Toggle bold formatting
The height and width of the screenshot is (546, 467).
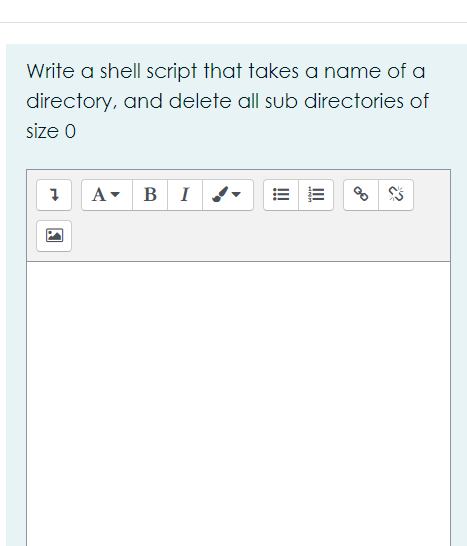pos(150,195)
